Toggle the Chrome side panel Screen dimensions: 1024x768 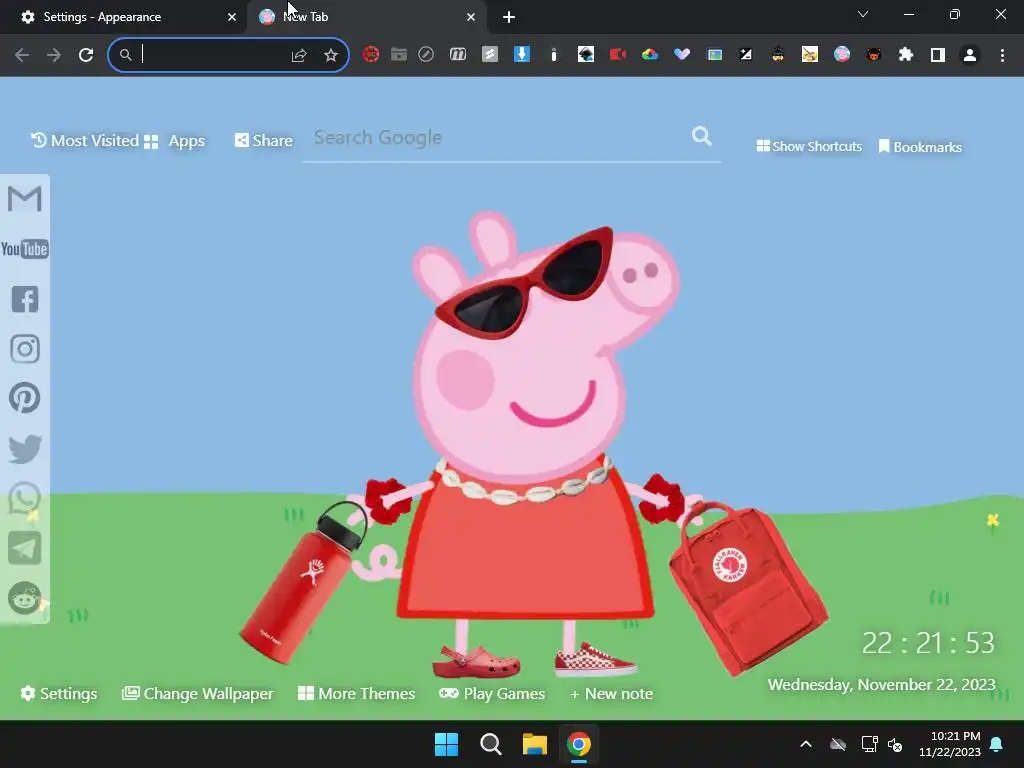(938, 55)
